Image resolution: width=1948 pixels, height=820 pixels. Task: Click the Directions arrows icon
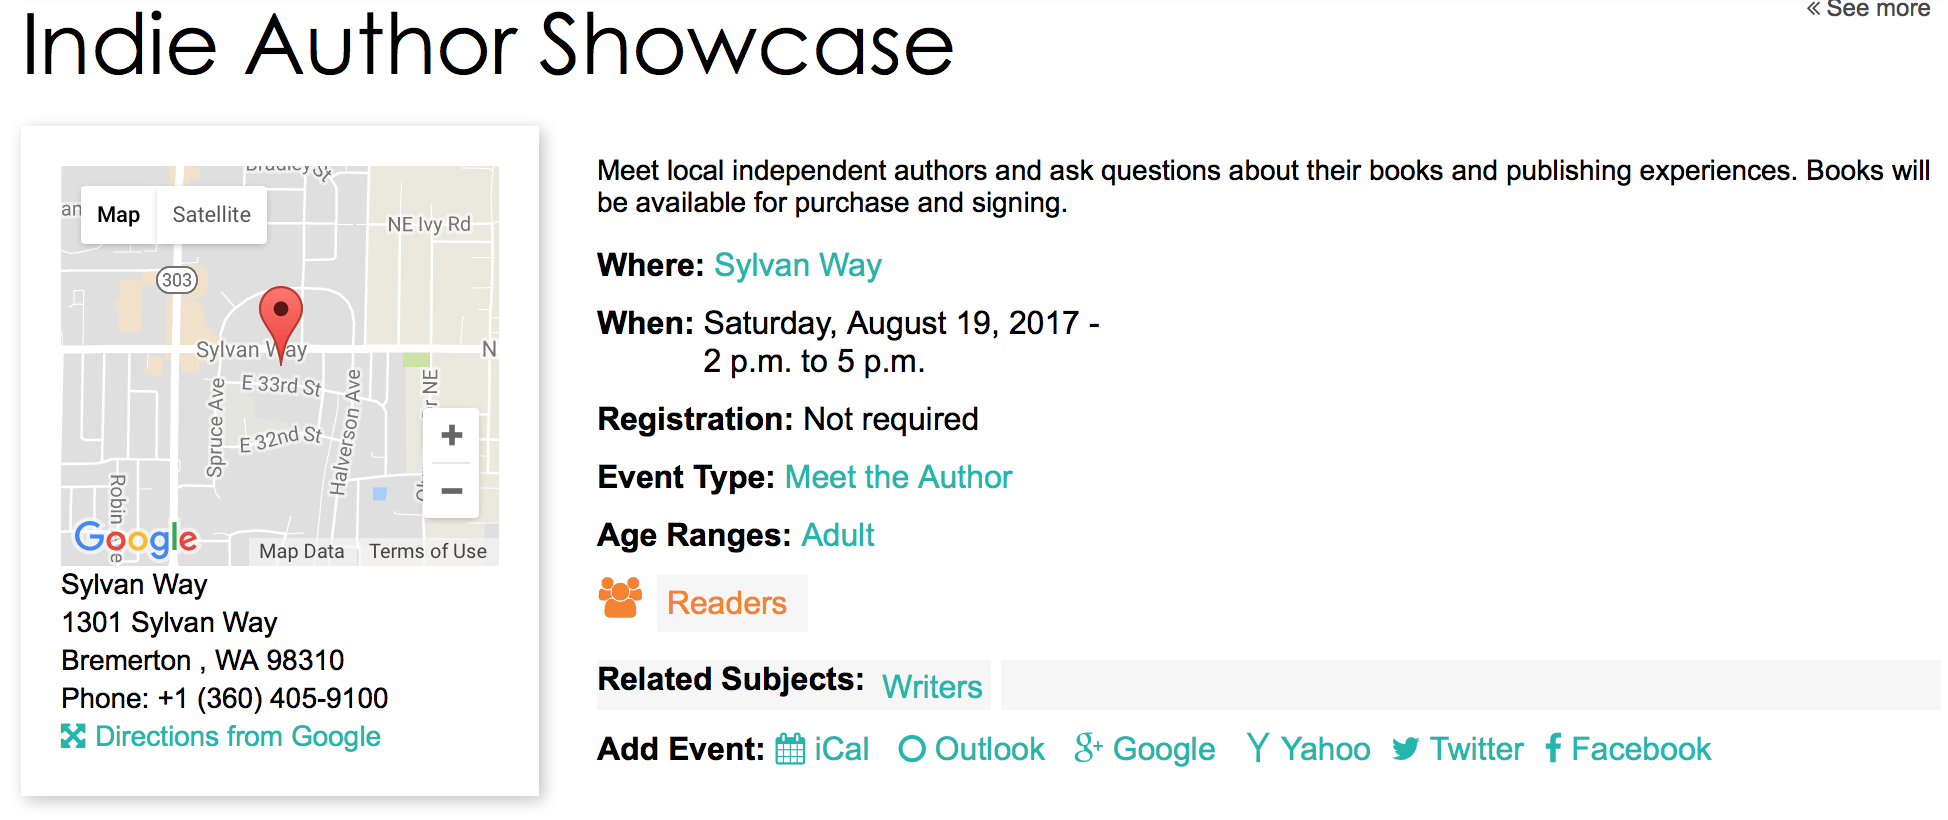tap(73, 736)
